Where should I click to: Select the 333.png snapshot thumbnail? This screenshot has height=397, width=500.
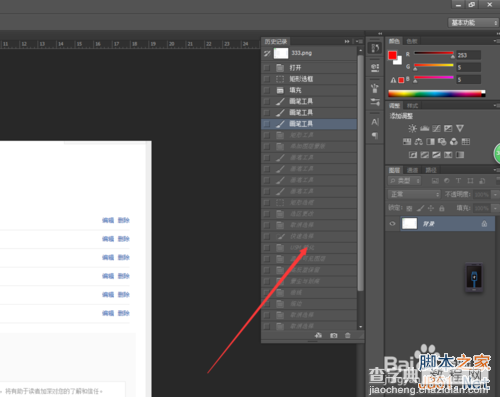pos(281,53)
